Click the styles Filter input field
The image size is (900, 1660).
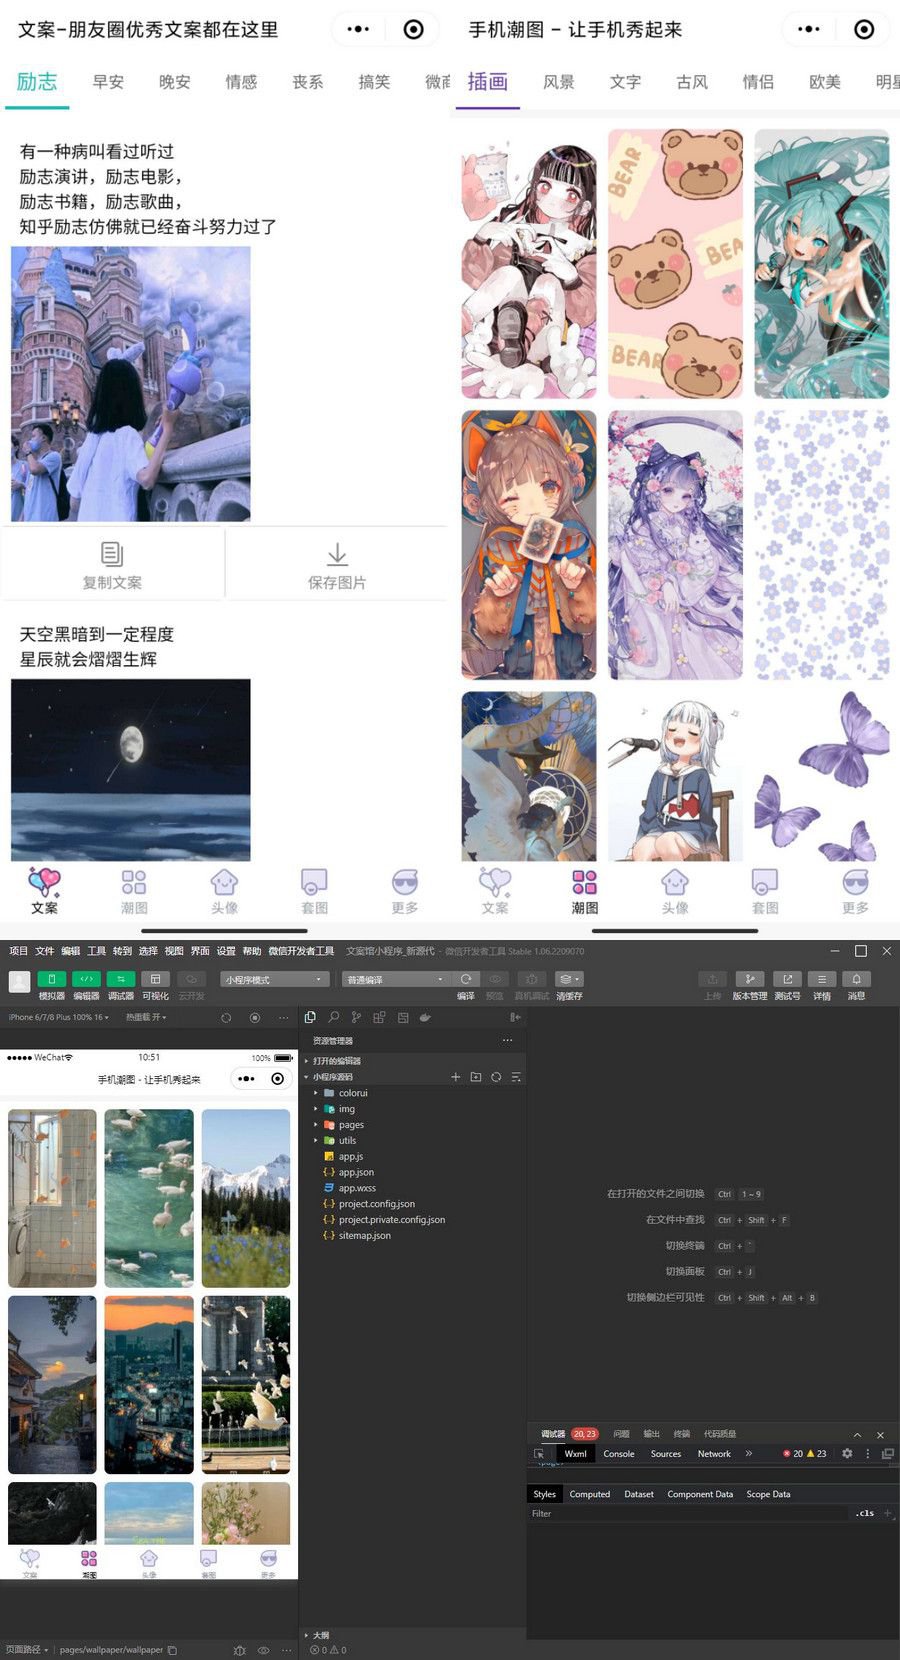pyautogui.click(x=688, y=1514)
